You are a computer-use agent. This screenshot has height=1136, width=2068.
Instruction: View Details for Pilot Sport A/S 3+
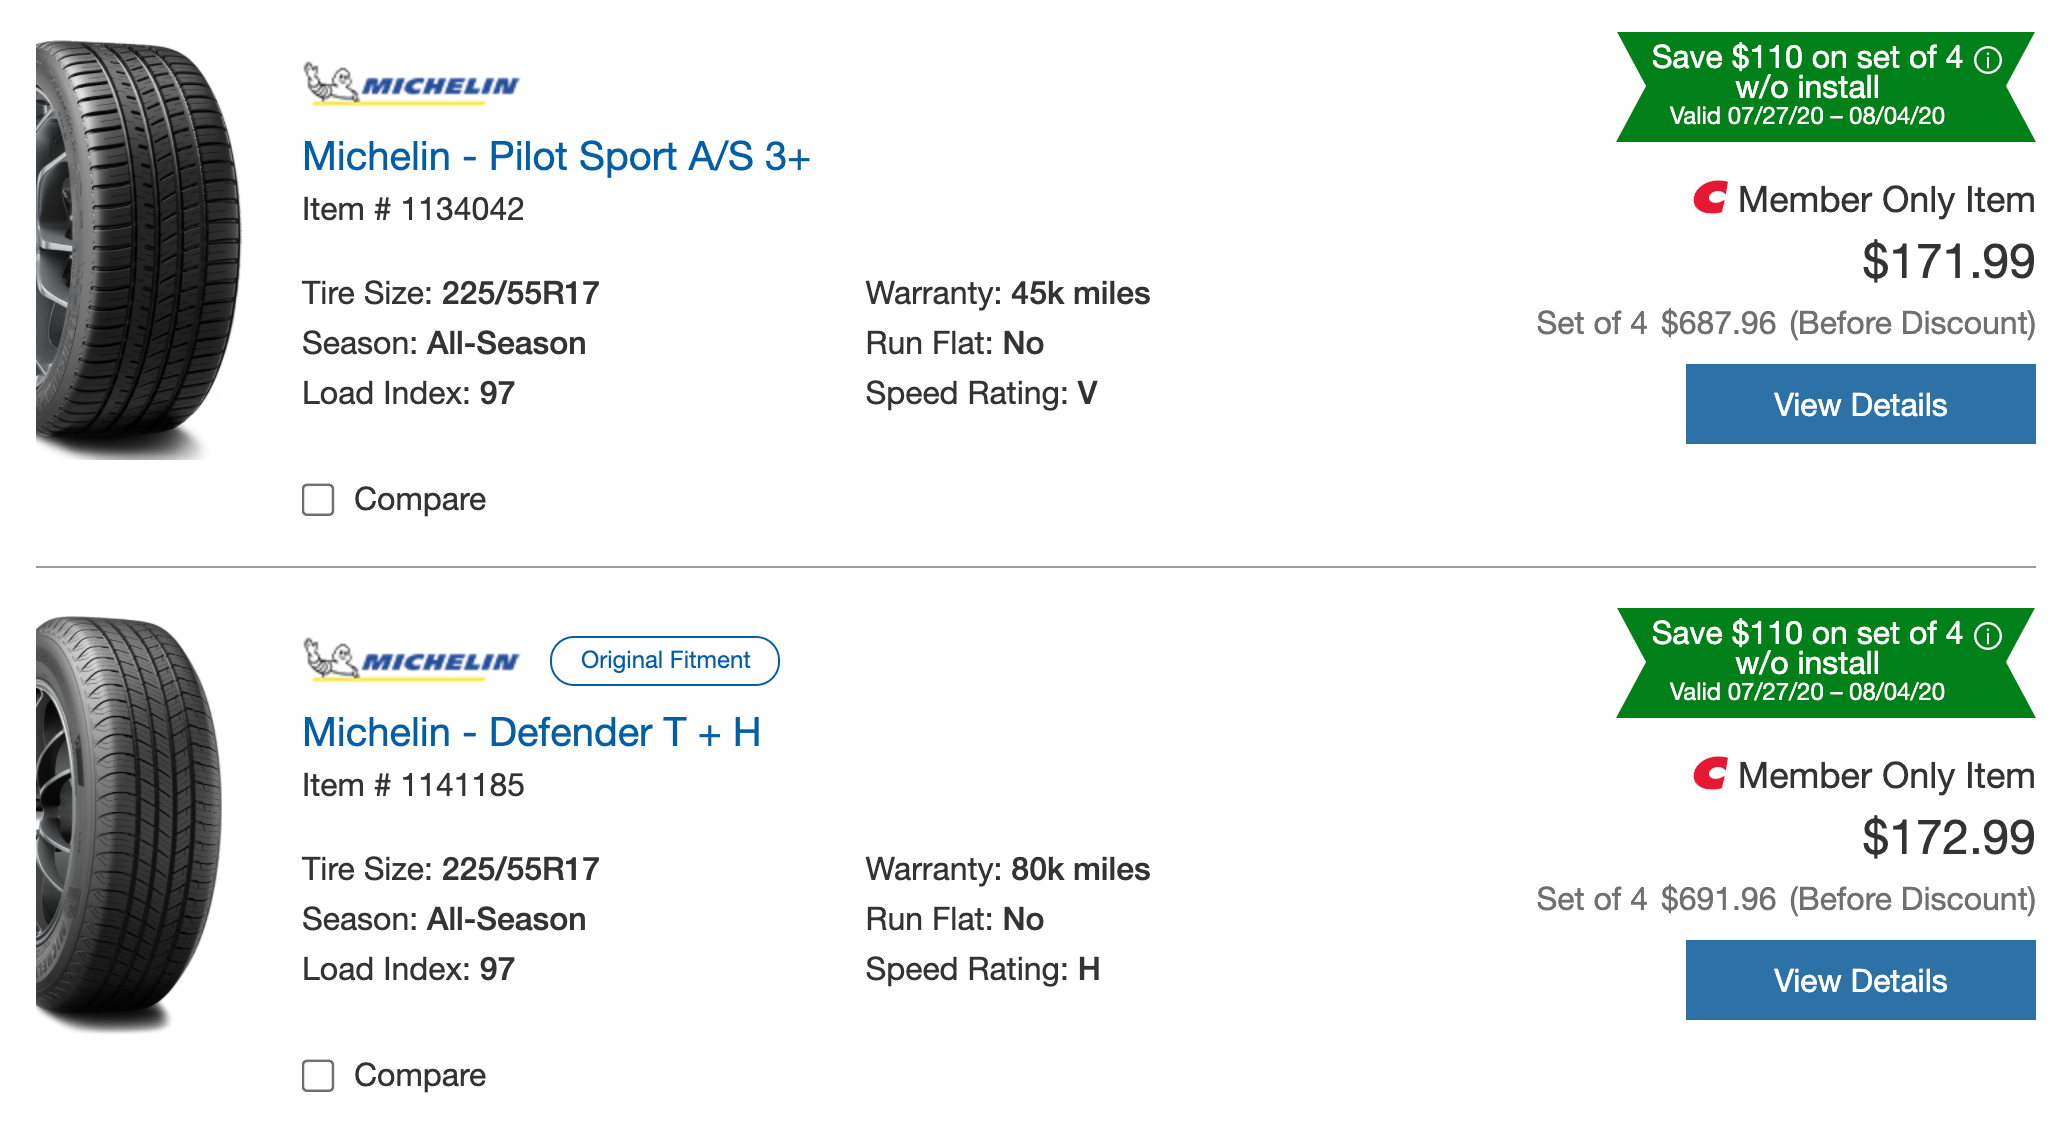[x=1860, y=404]
